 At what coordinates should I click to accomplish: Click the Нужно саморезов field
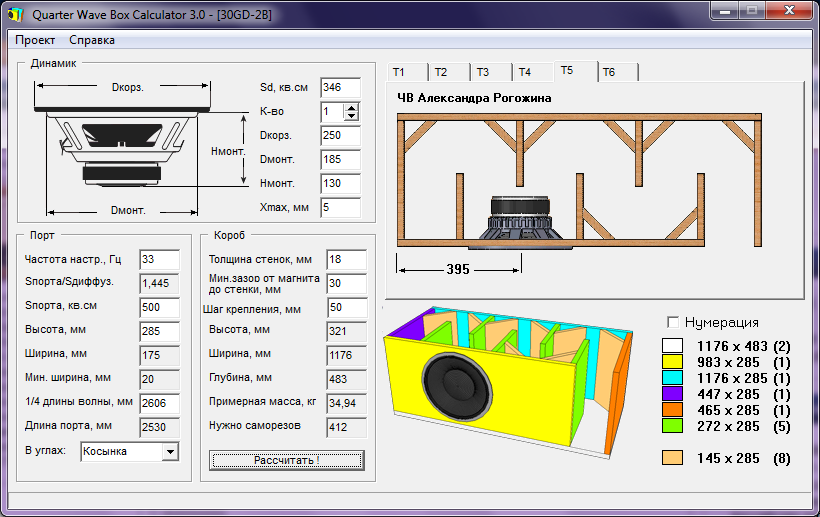point(347,428)
